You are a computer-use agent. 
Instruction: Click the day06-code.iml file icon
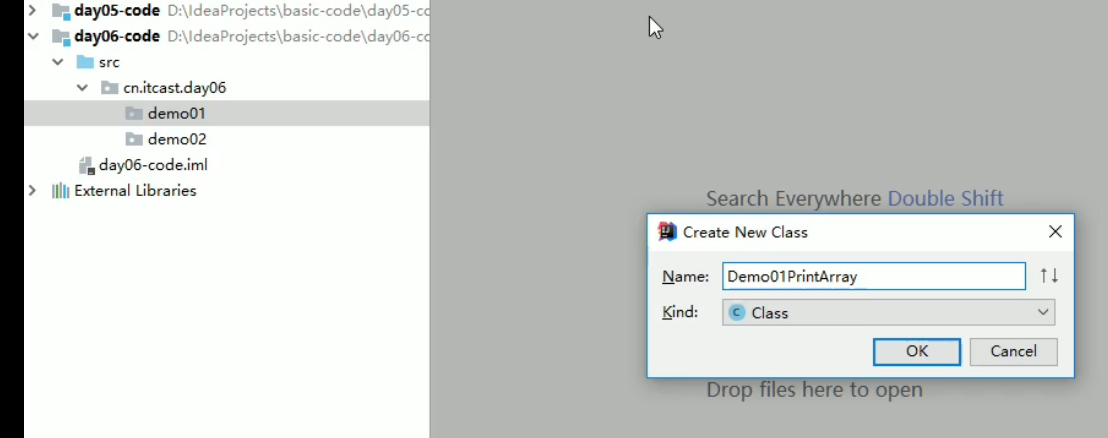click(x=87, y=165)
